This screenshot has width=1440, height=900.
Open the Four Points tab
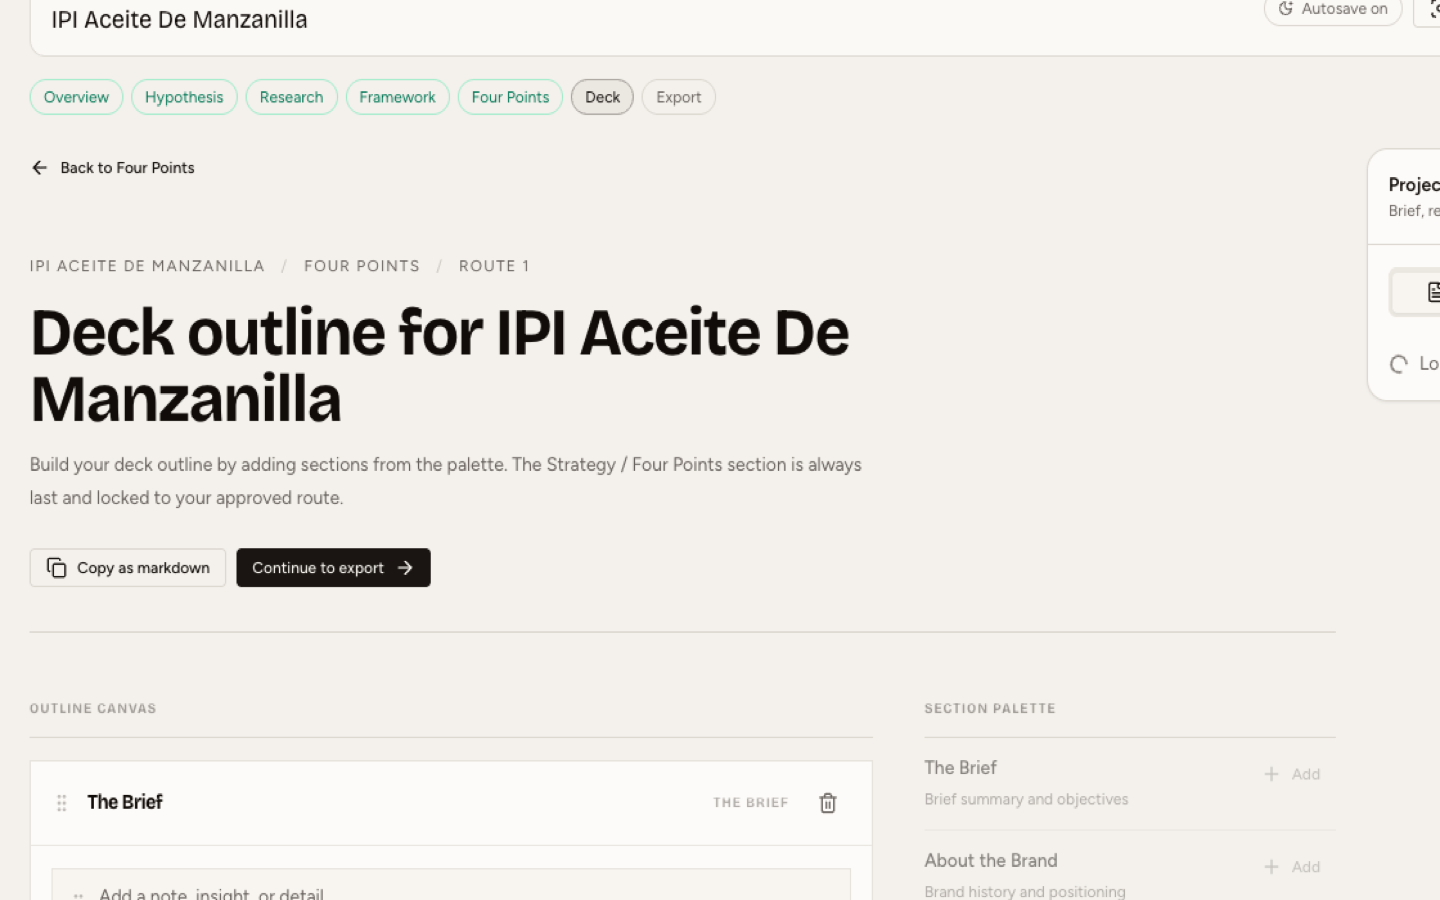[510, 97]
